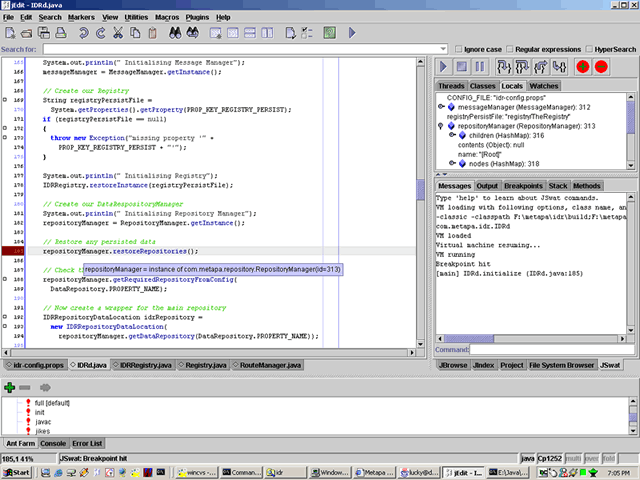Click the red circle with the minus sign

click(x=600, y=67)
